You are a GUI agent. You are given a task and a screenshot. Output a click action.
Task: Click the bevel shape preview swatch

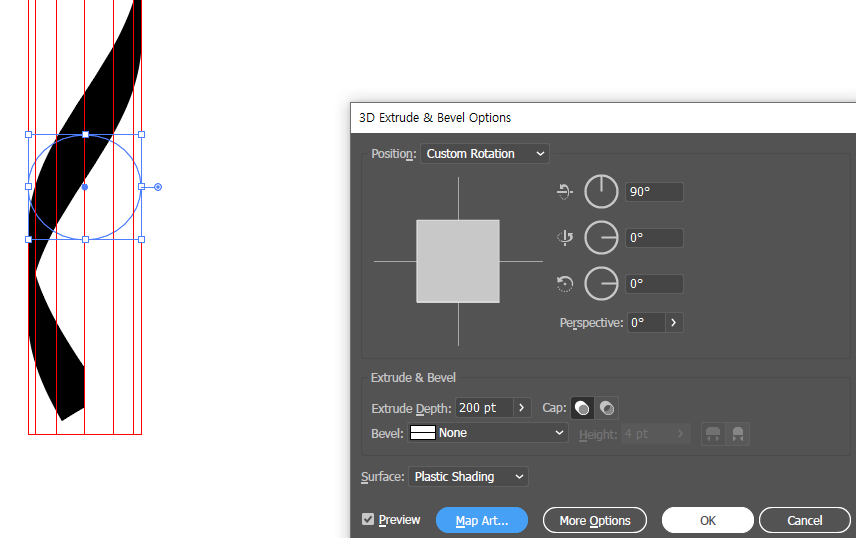tap(423, 433)
